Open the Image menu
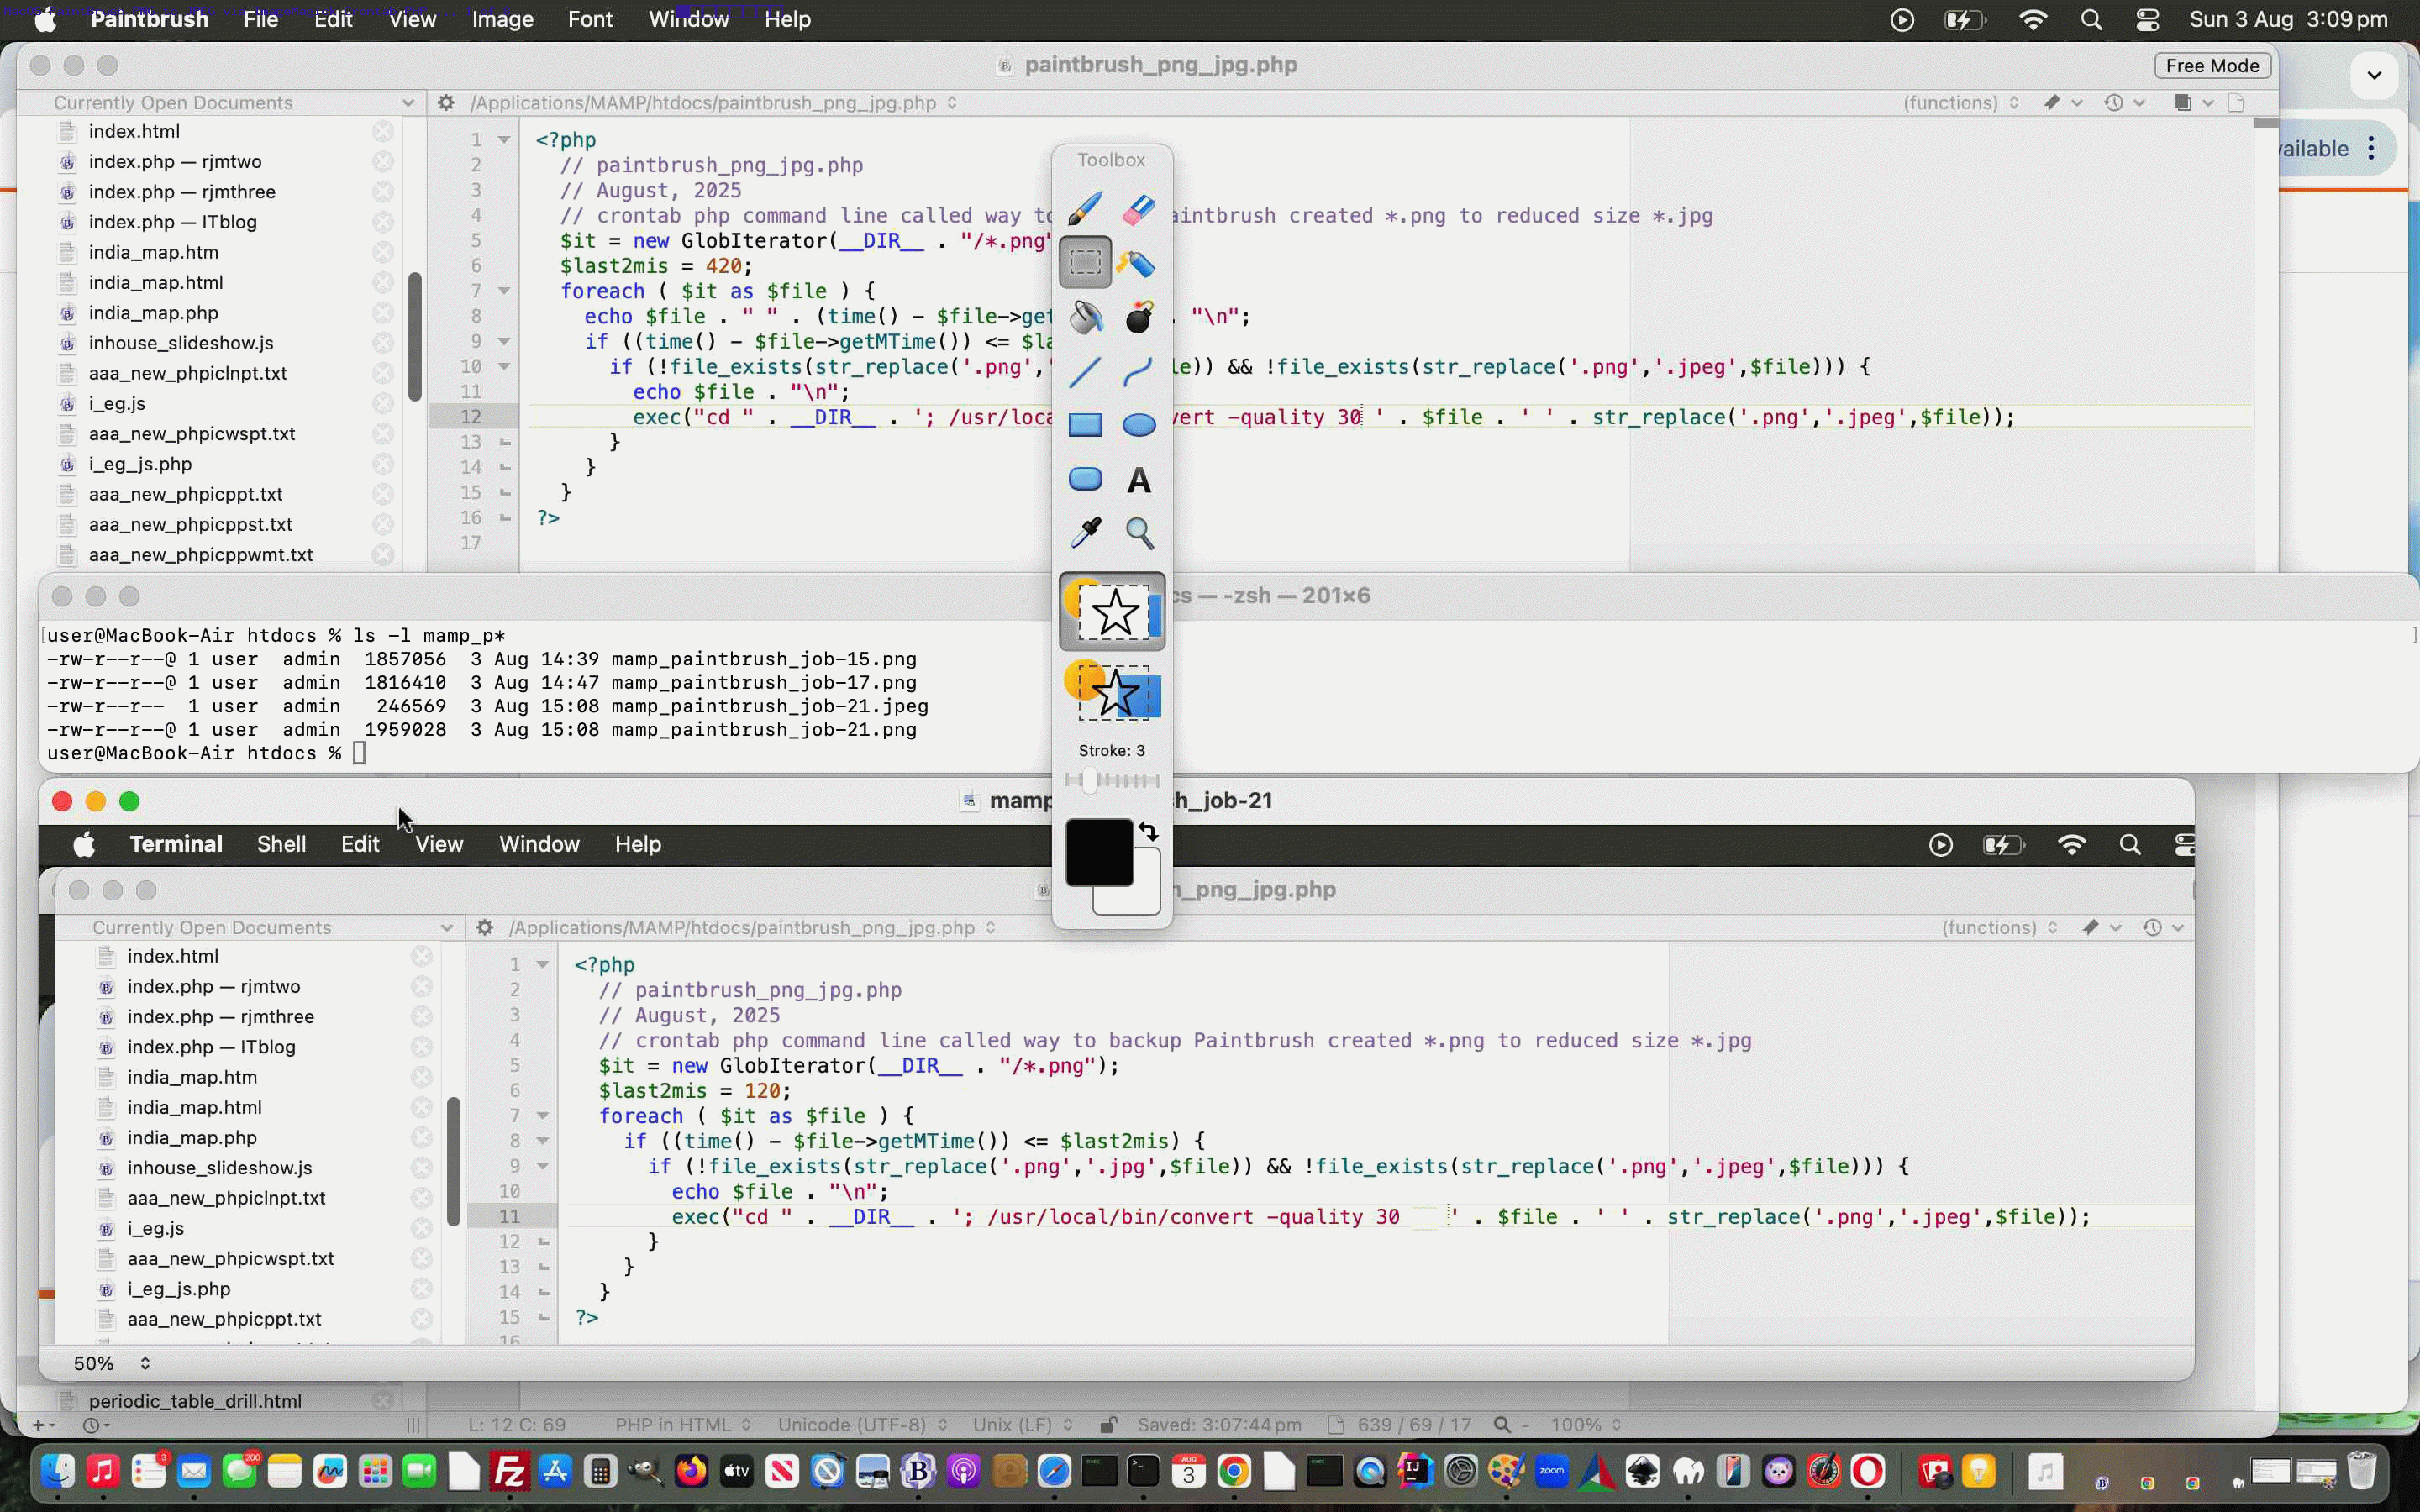The image size is (2420, 1512). point(502,19)
